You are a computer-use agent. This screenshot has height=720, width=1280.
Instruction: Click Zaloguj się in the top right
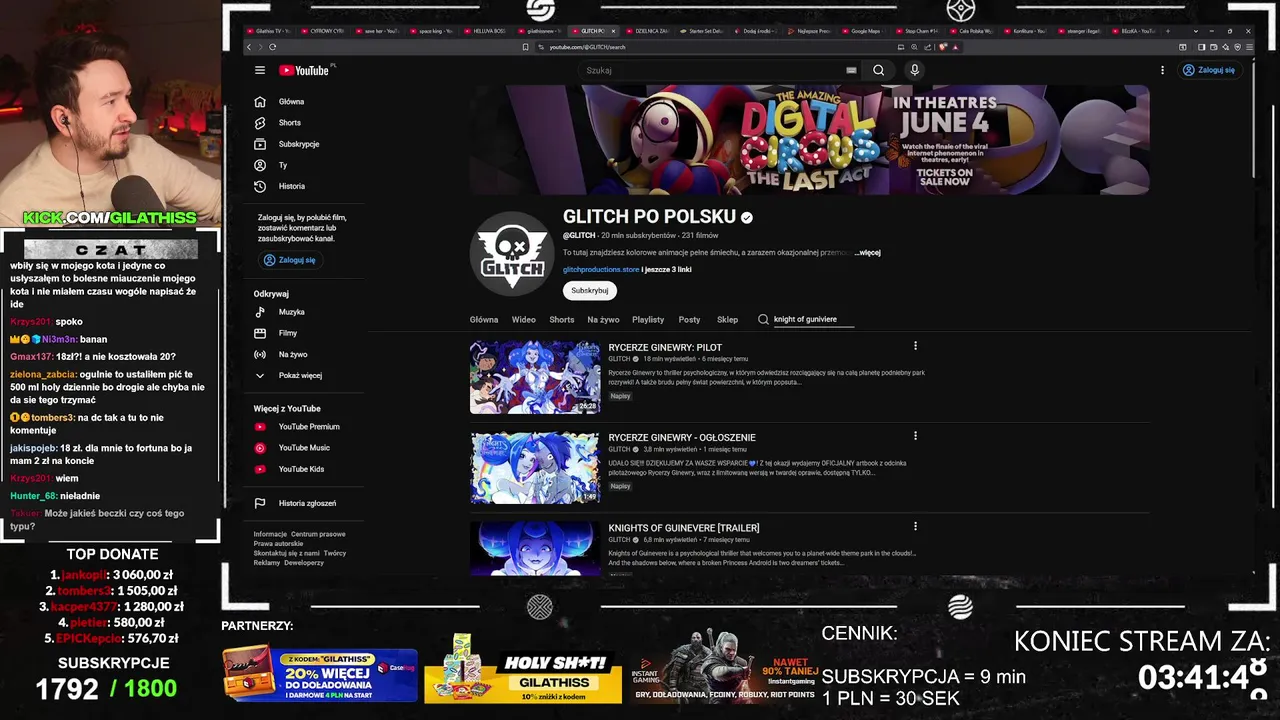coord(1209,70)
